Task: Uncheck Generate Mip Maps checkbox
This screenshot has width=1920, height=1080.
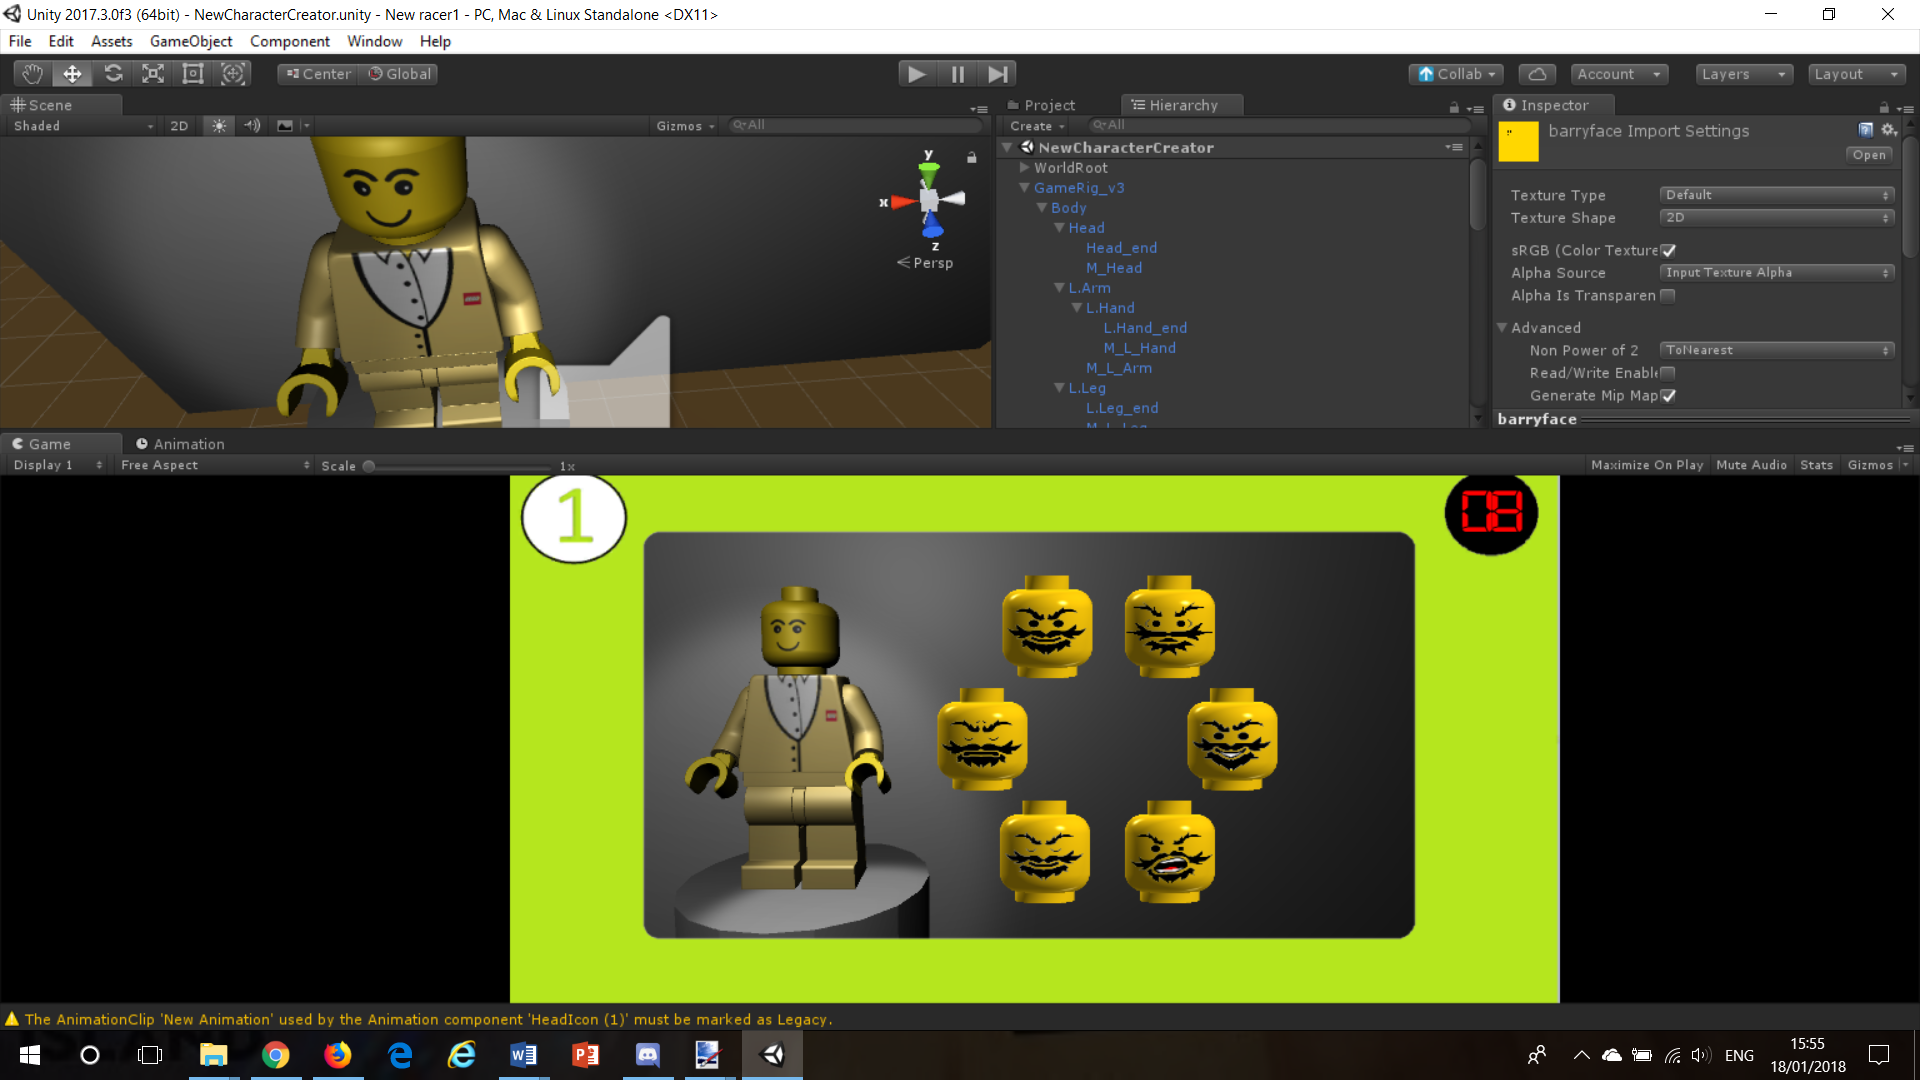Action: tap(1668, 395)
